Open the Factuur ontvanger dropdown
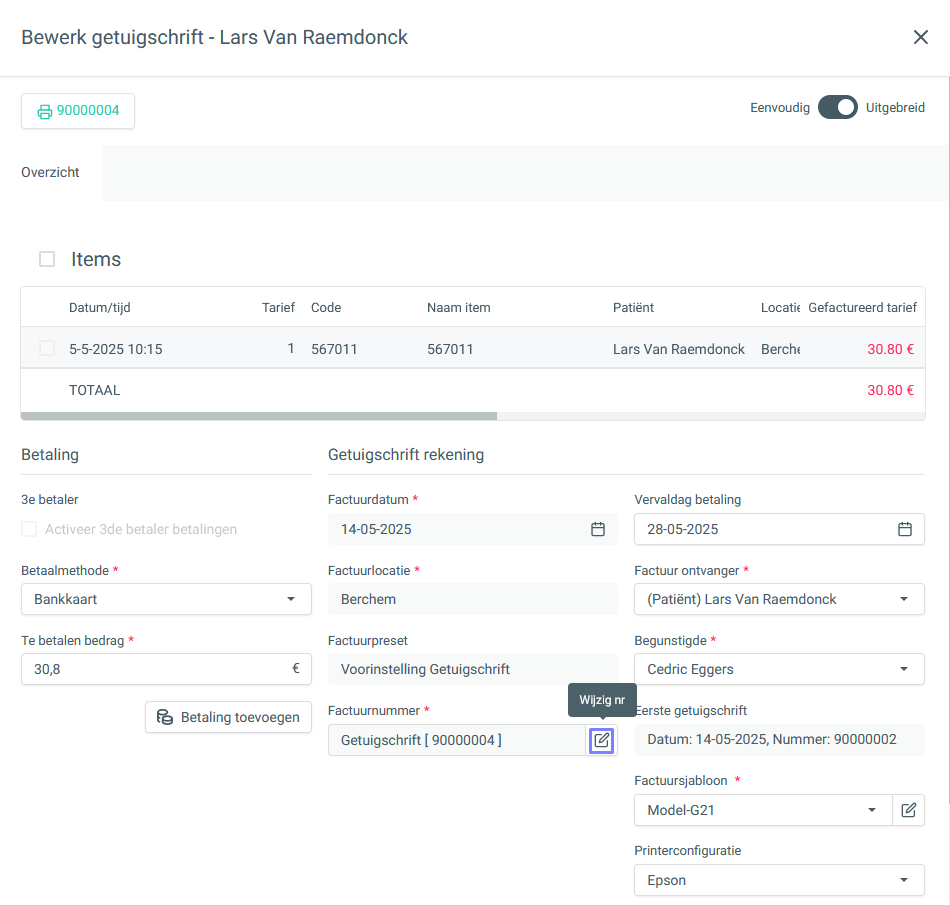 pyautogui.click(x=904, y=599)
